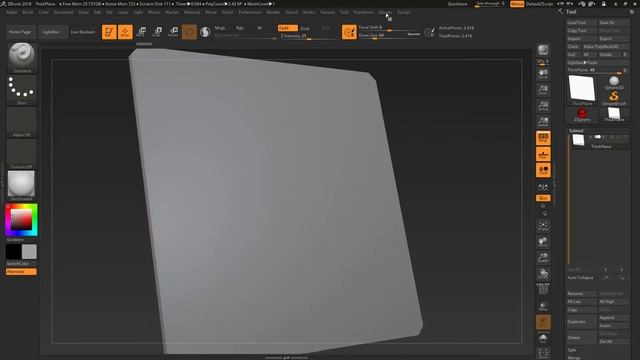Adjust the Draw Size slider
The height and width of the screenshot is (360, 640).
pos(389,36)
